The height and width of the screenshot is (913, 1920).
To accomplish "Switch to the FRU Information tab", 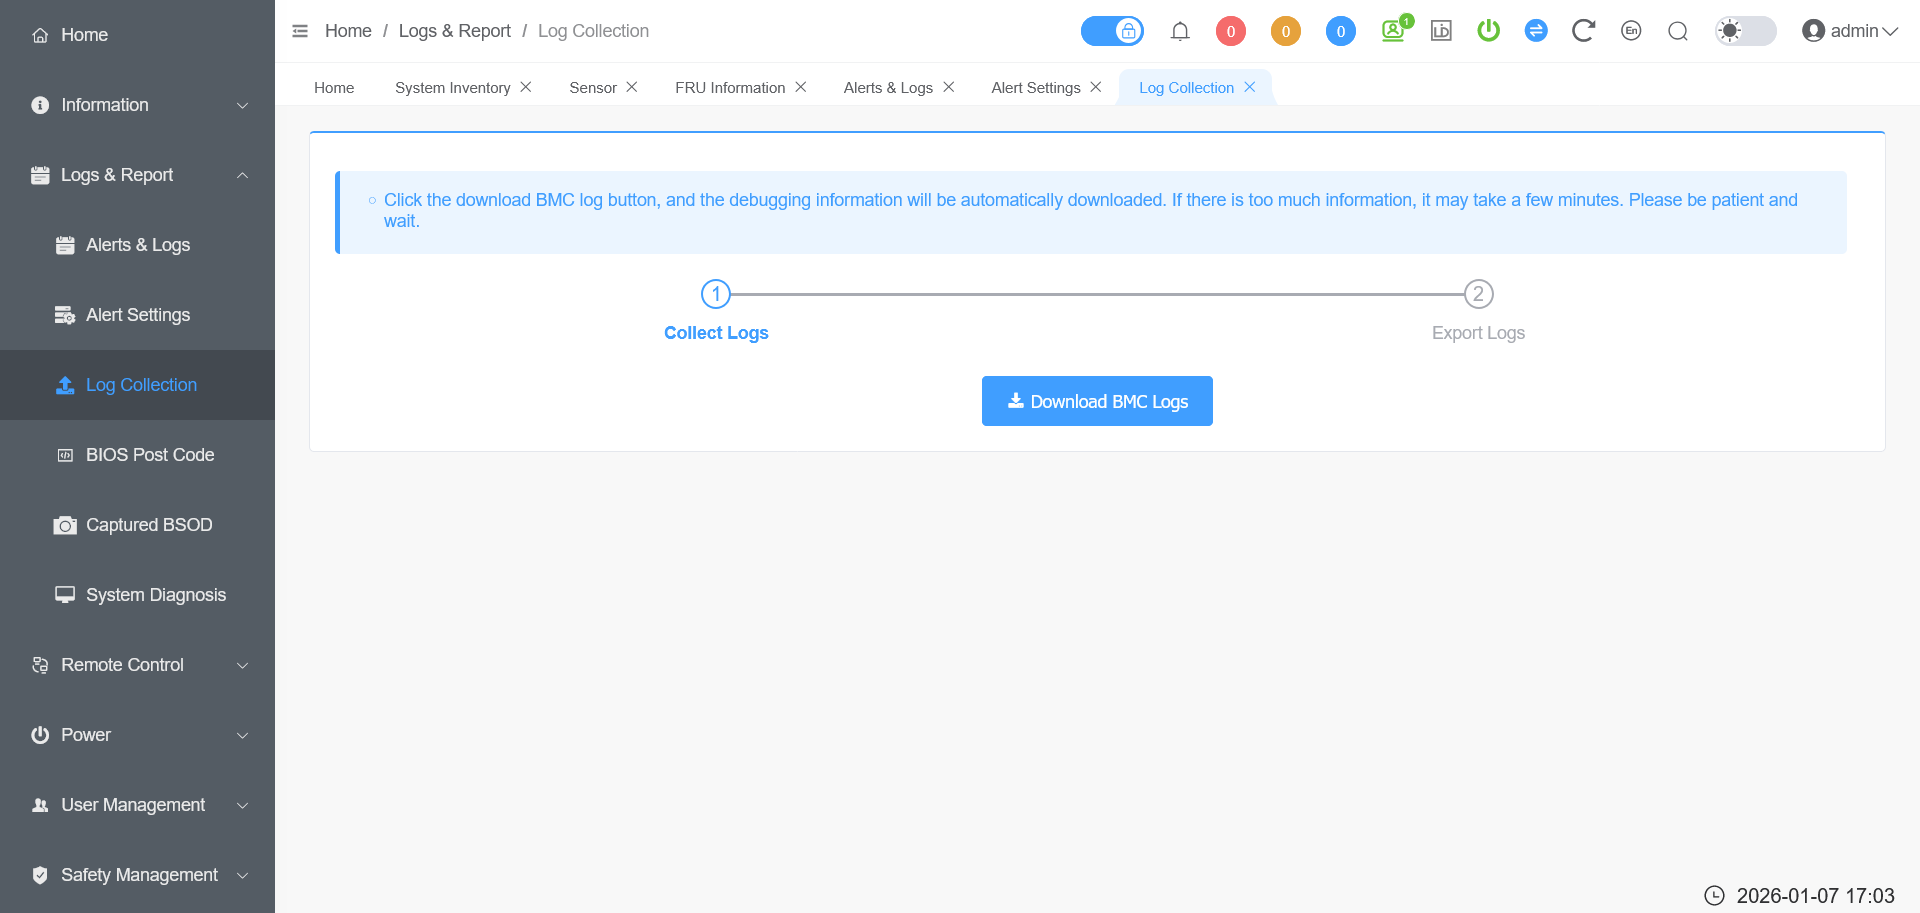I will point(729,88).
